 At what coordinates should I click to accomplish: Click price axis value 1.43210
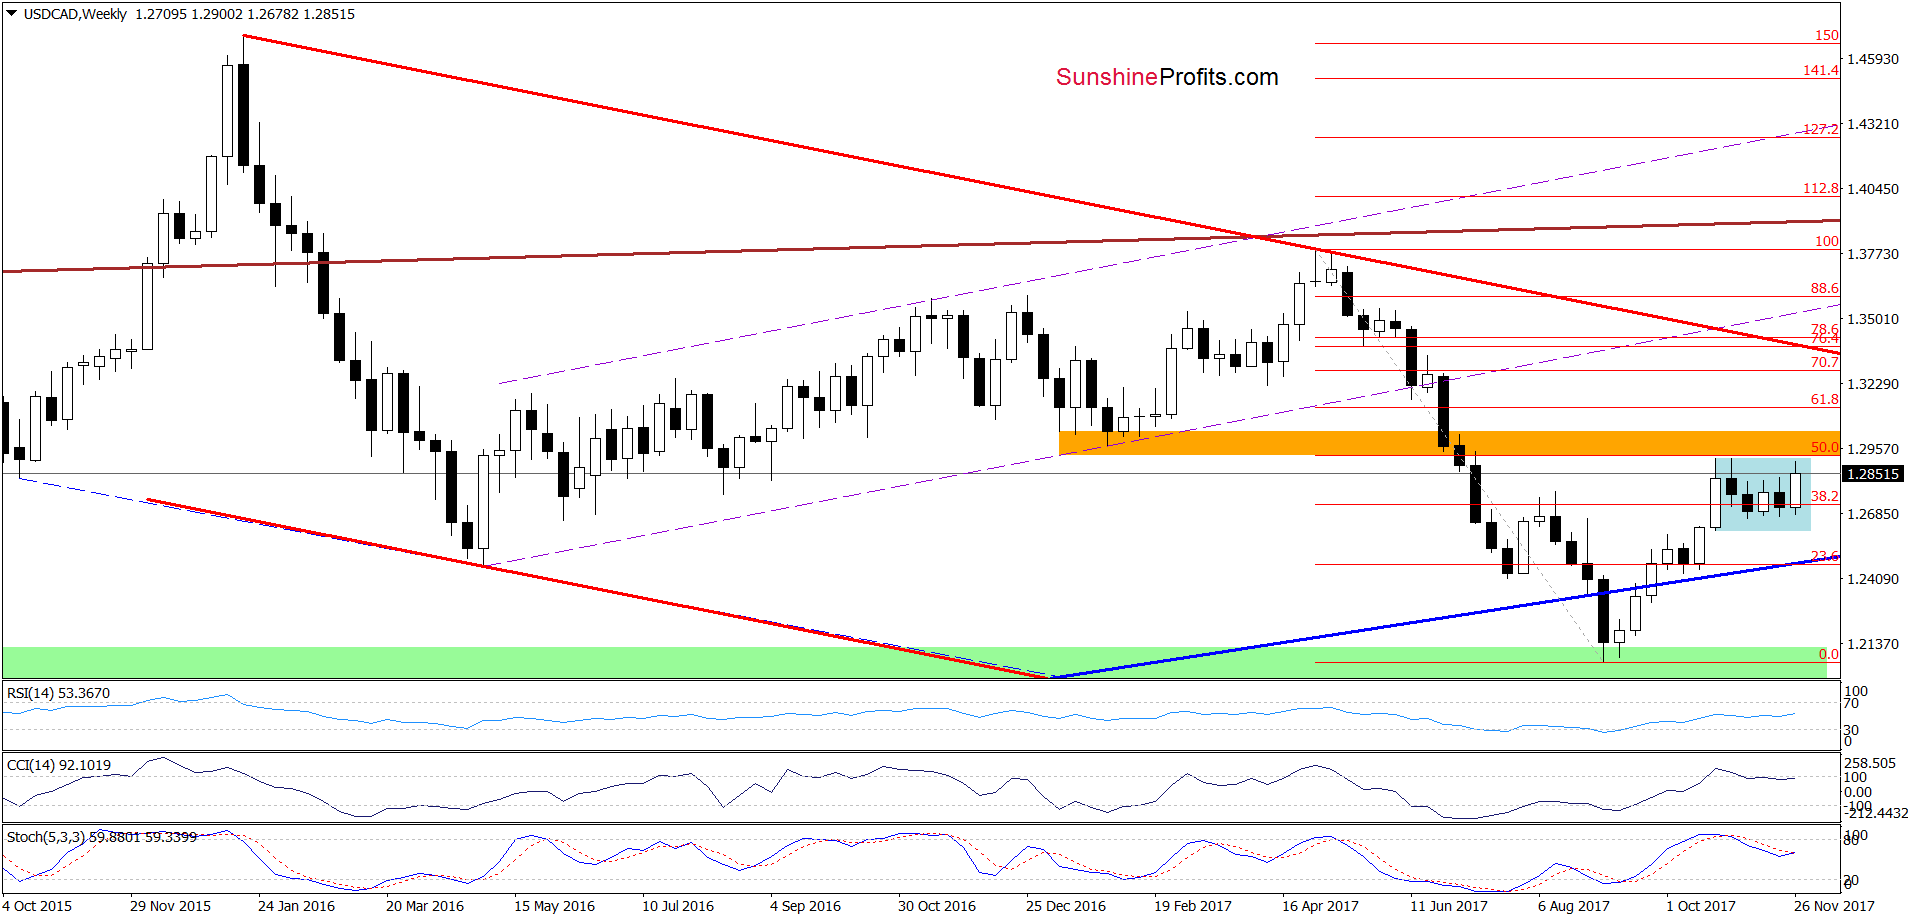point(1872,124)
